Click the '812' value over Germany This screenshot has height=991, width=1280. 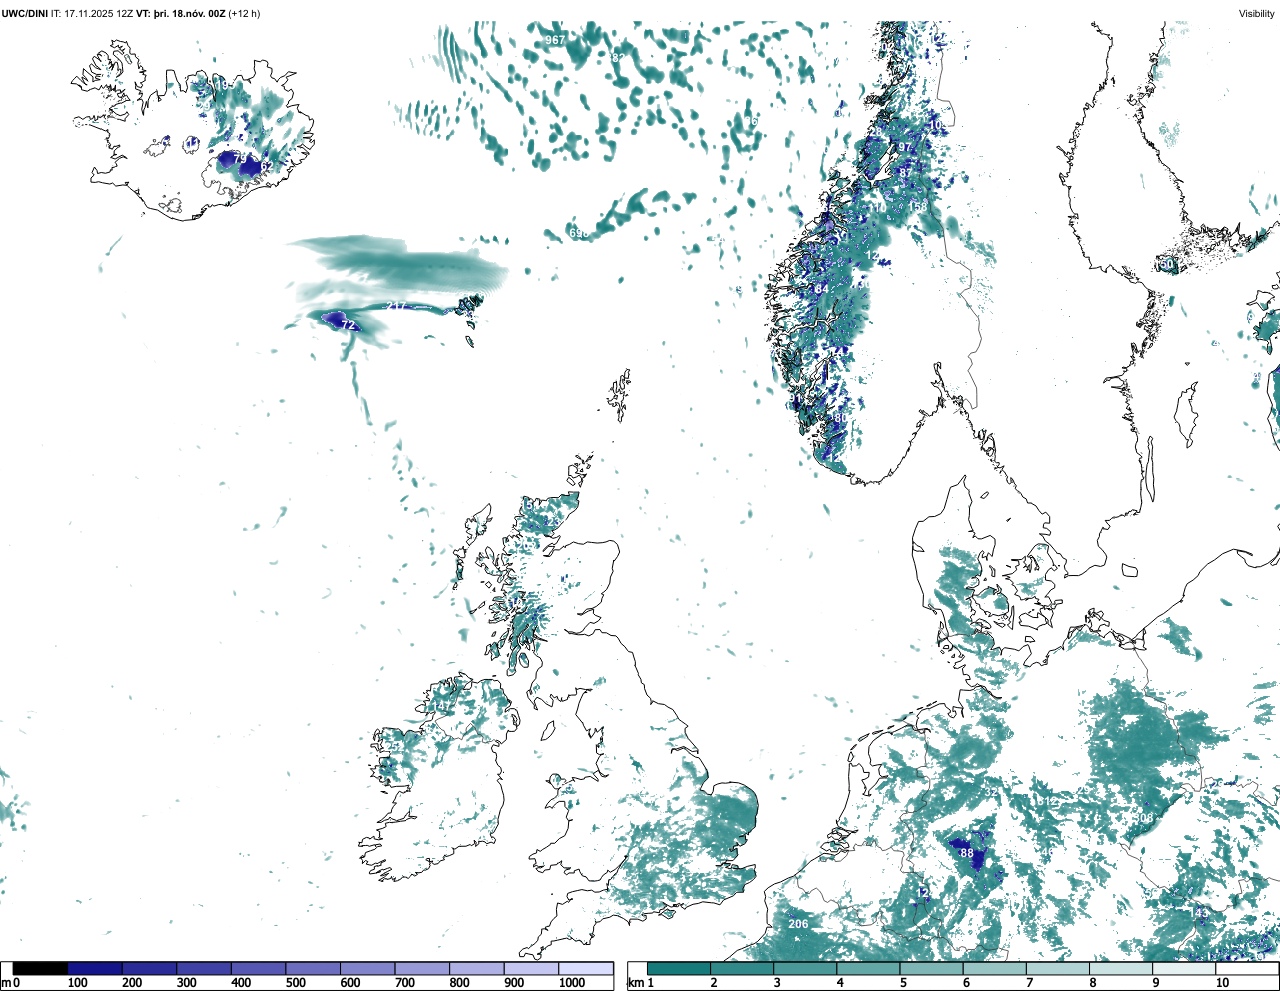pyautogui.click(x=1047, y=802)
